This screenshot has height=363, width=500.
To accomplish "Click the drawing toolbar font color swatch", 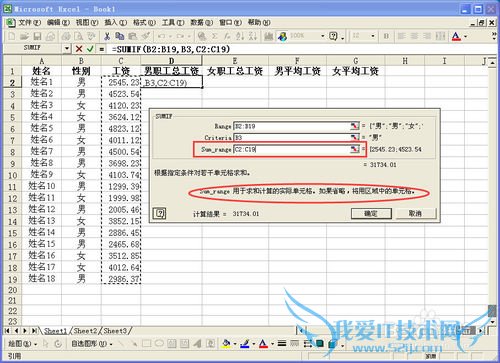I will (x=263, y=343).
